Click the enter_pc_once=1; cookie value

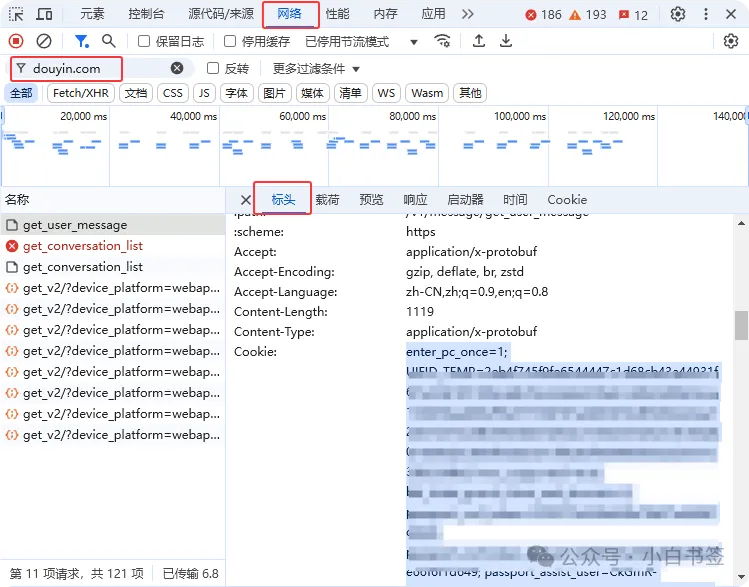tap(457, 352)
